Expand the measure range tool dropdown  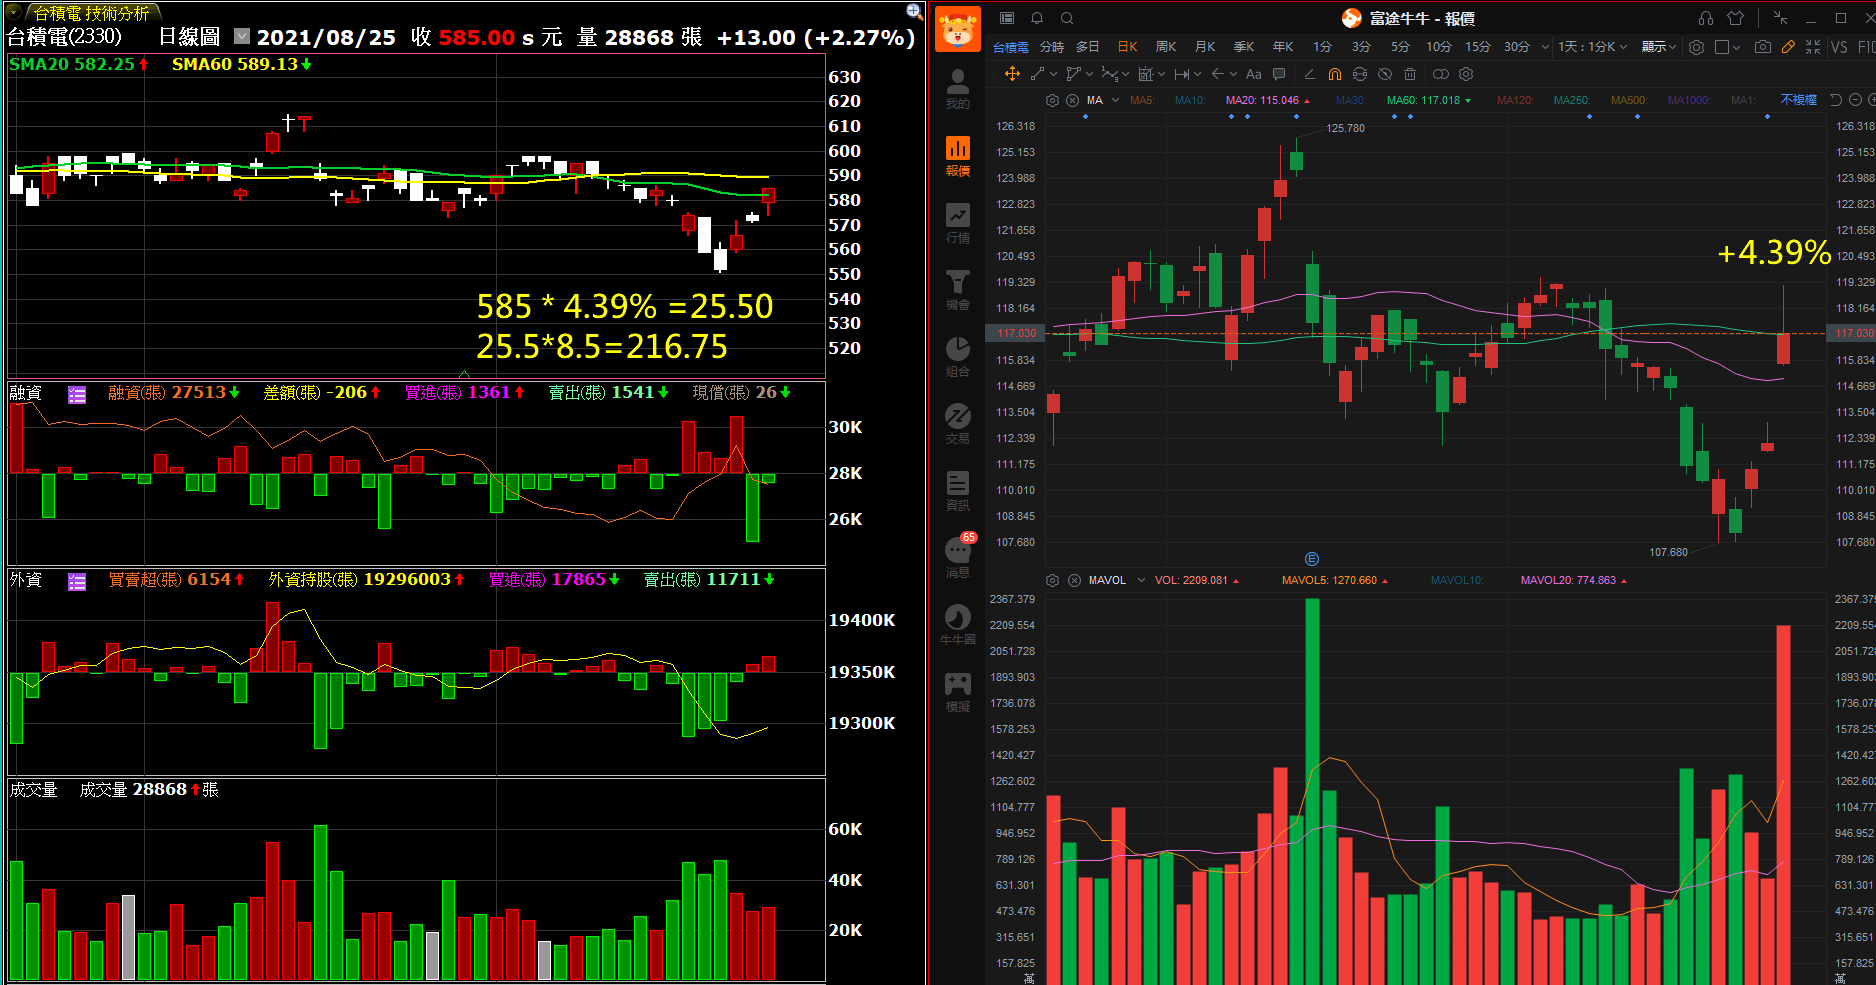pos(1197,74)
